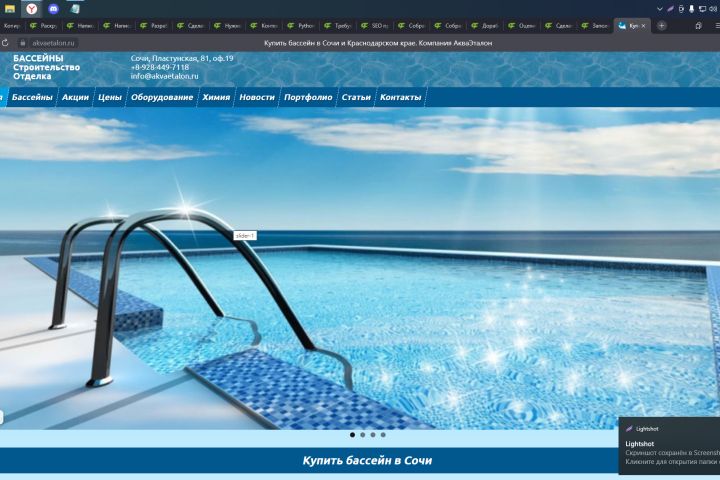Screen dimensions: 720x480
Task: Click the Yandex Browser taskbar icon
Action: (x=31, y=8)
